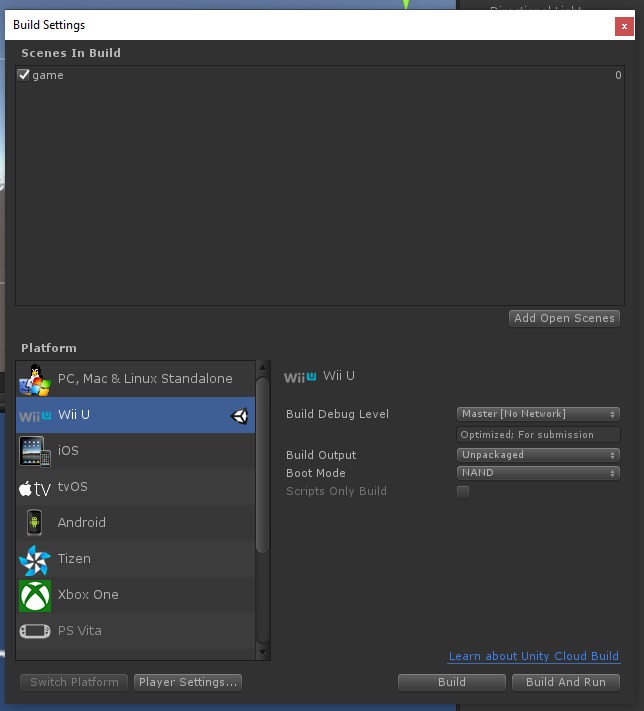
Task: Click the PS Vita handheld icon
Action: [x=35, y=631]
